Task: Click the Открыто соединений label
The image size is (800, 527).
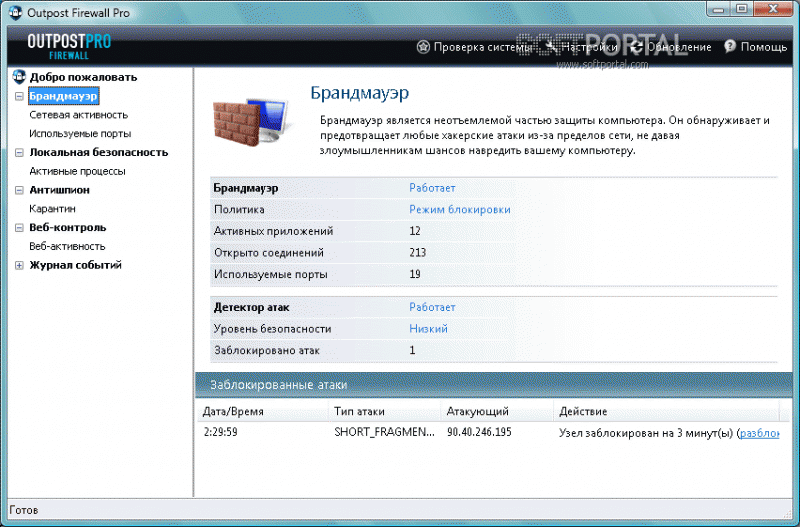Action: click(x=269, y=253)
